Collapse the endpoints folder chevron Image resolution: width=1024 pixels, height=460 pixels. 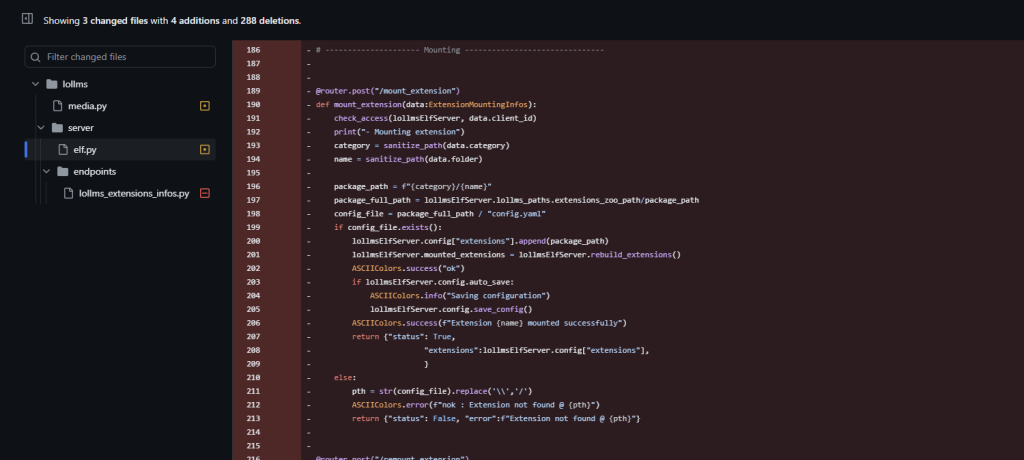point(47,171)
